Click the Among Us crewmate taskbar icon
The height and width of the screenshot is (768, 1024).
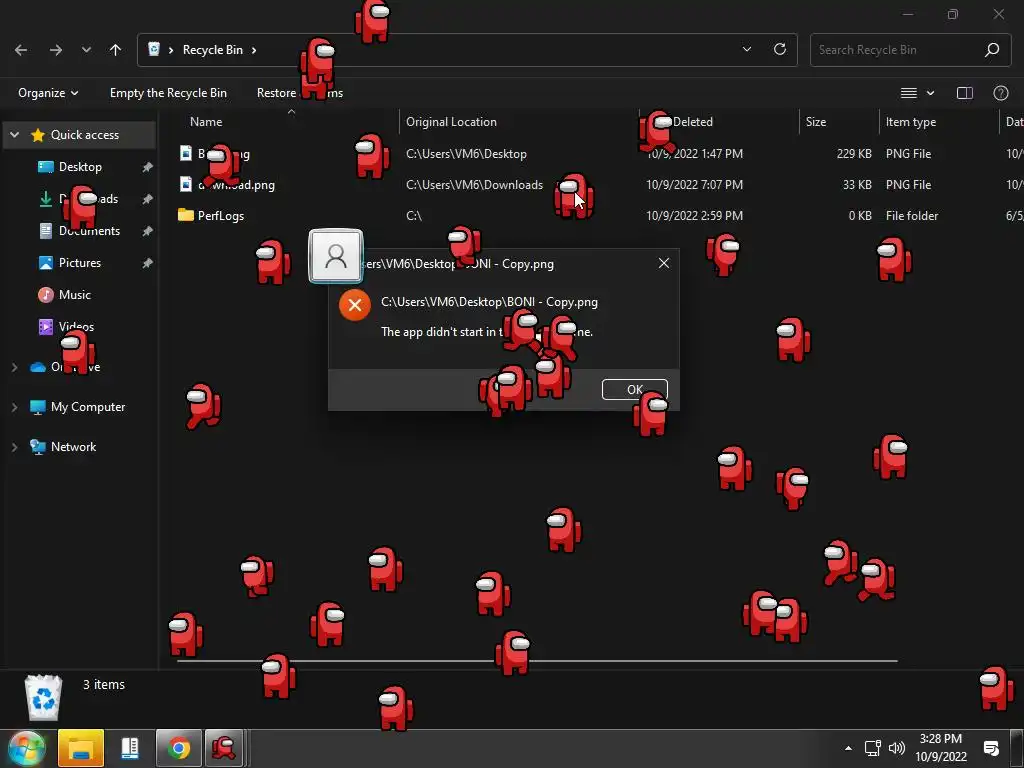(x=224, y=748)
